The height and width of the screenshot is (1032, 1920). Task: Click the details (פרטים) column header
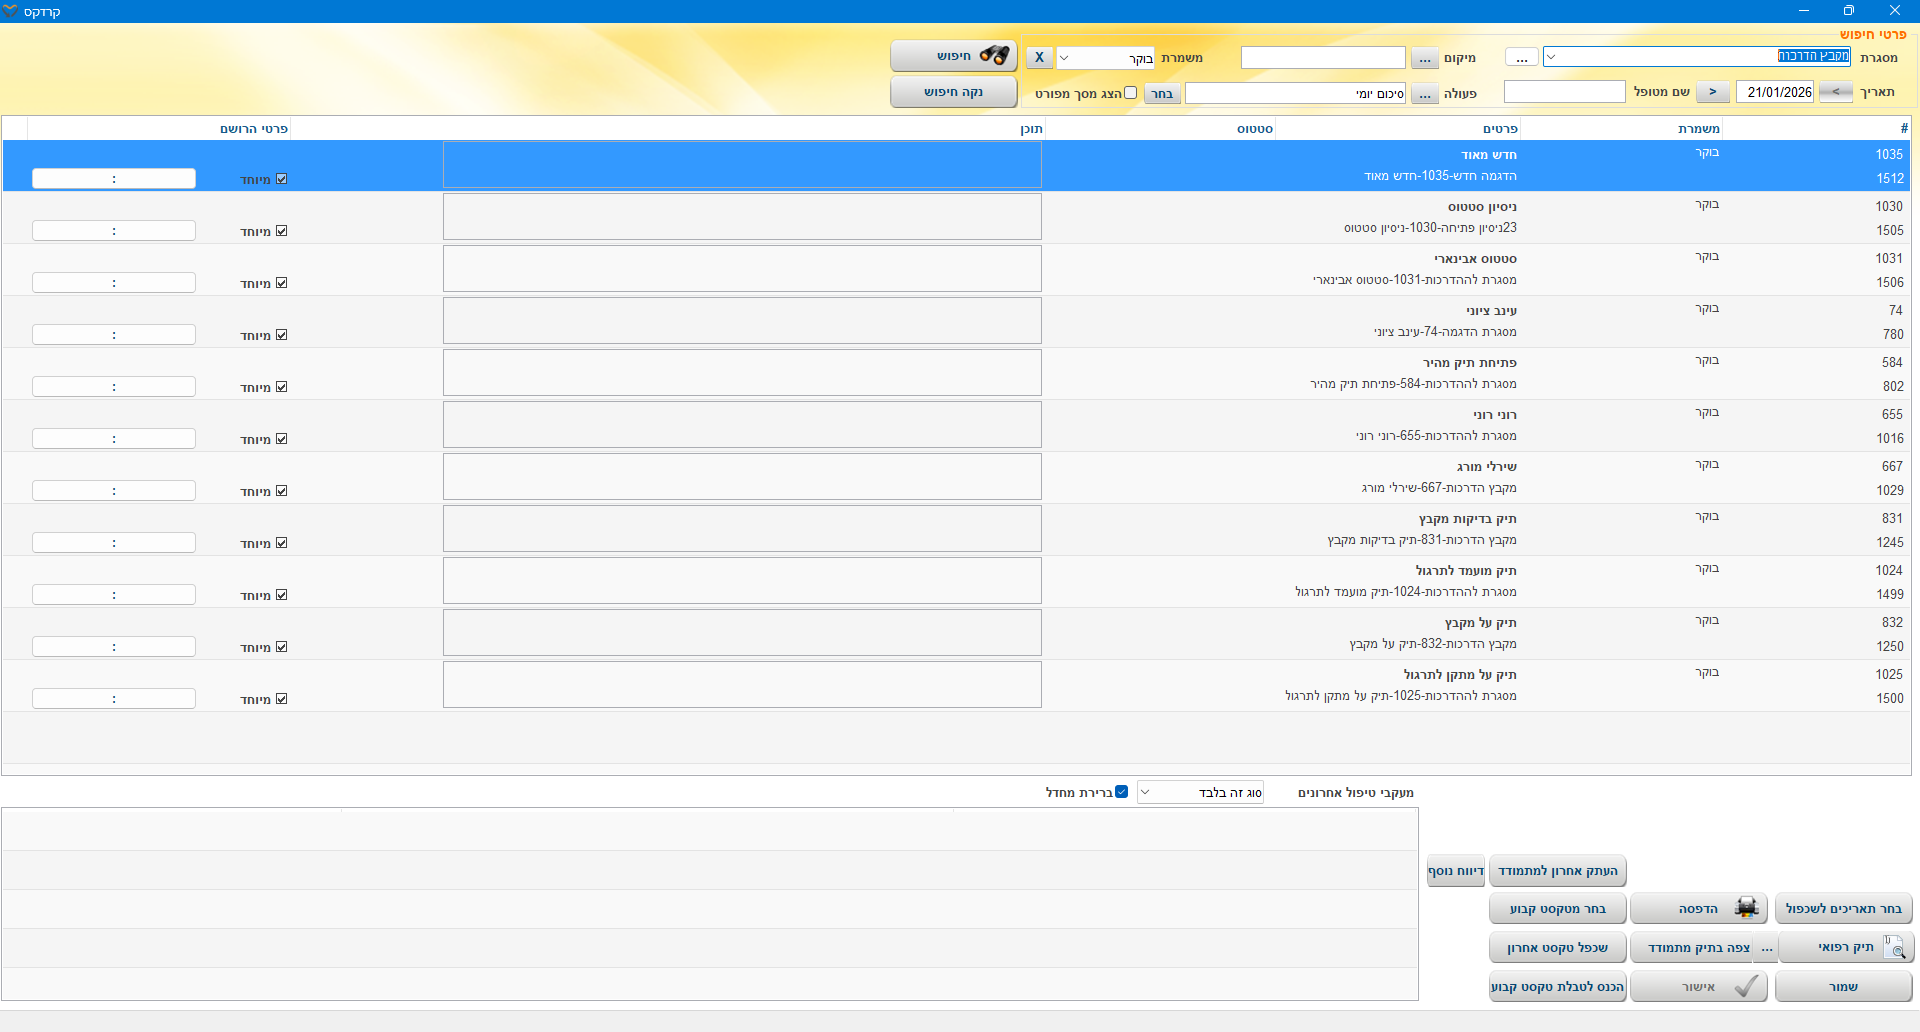pos(1499,129)
